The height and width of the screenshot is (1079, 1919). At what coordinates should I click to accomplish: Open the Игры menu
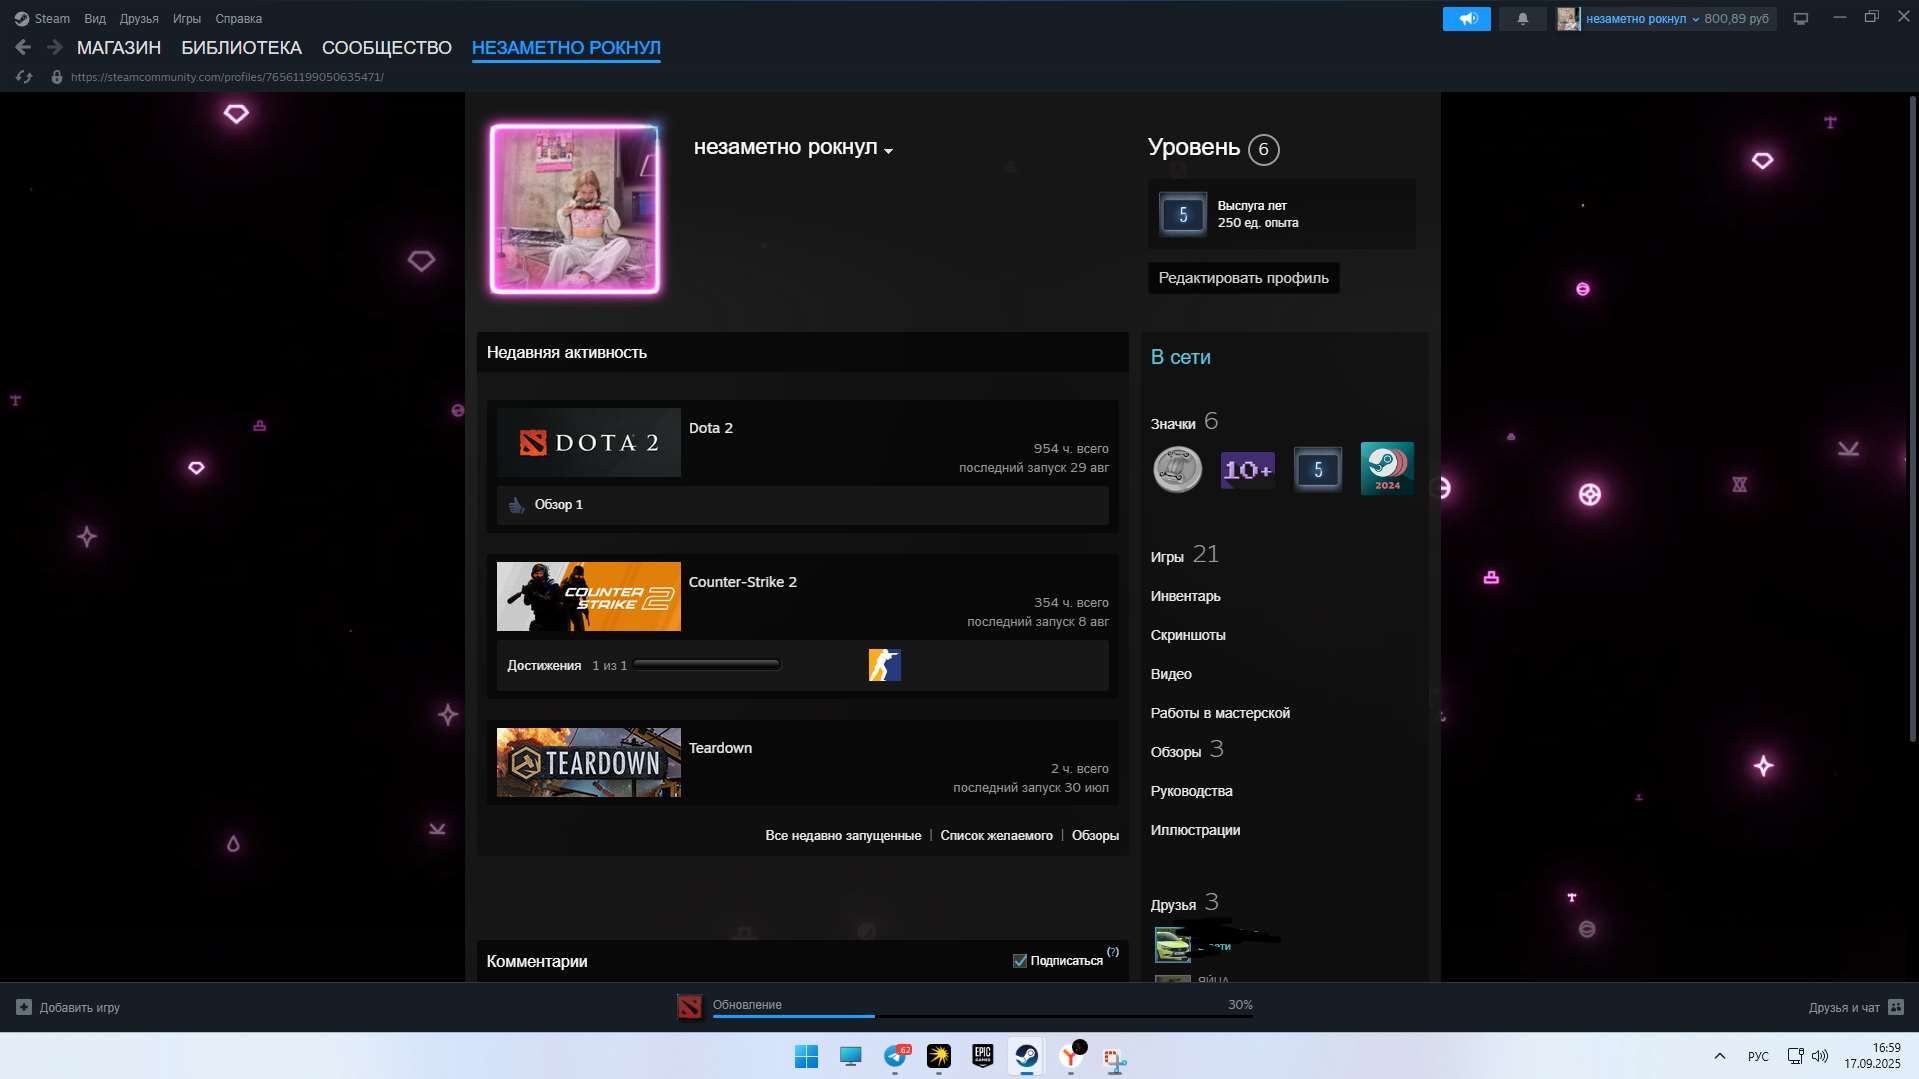186,19
